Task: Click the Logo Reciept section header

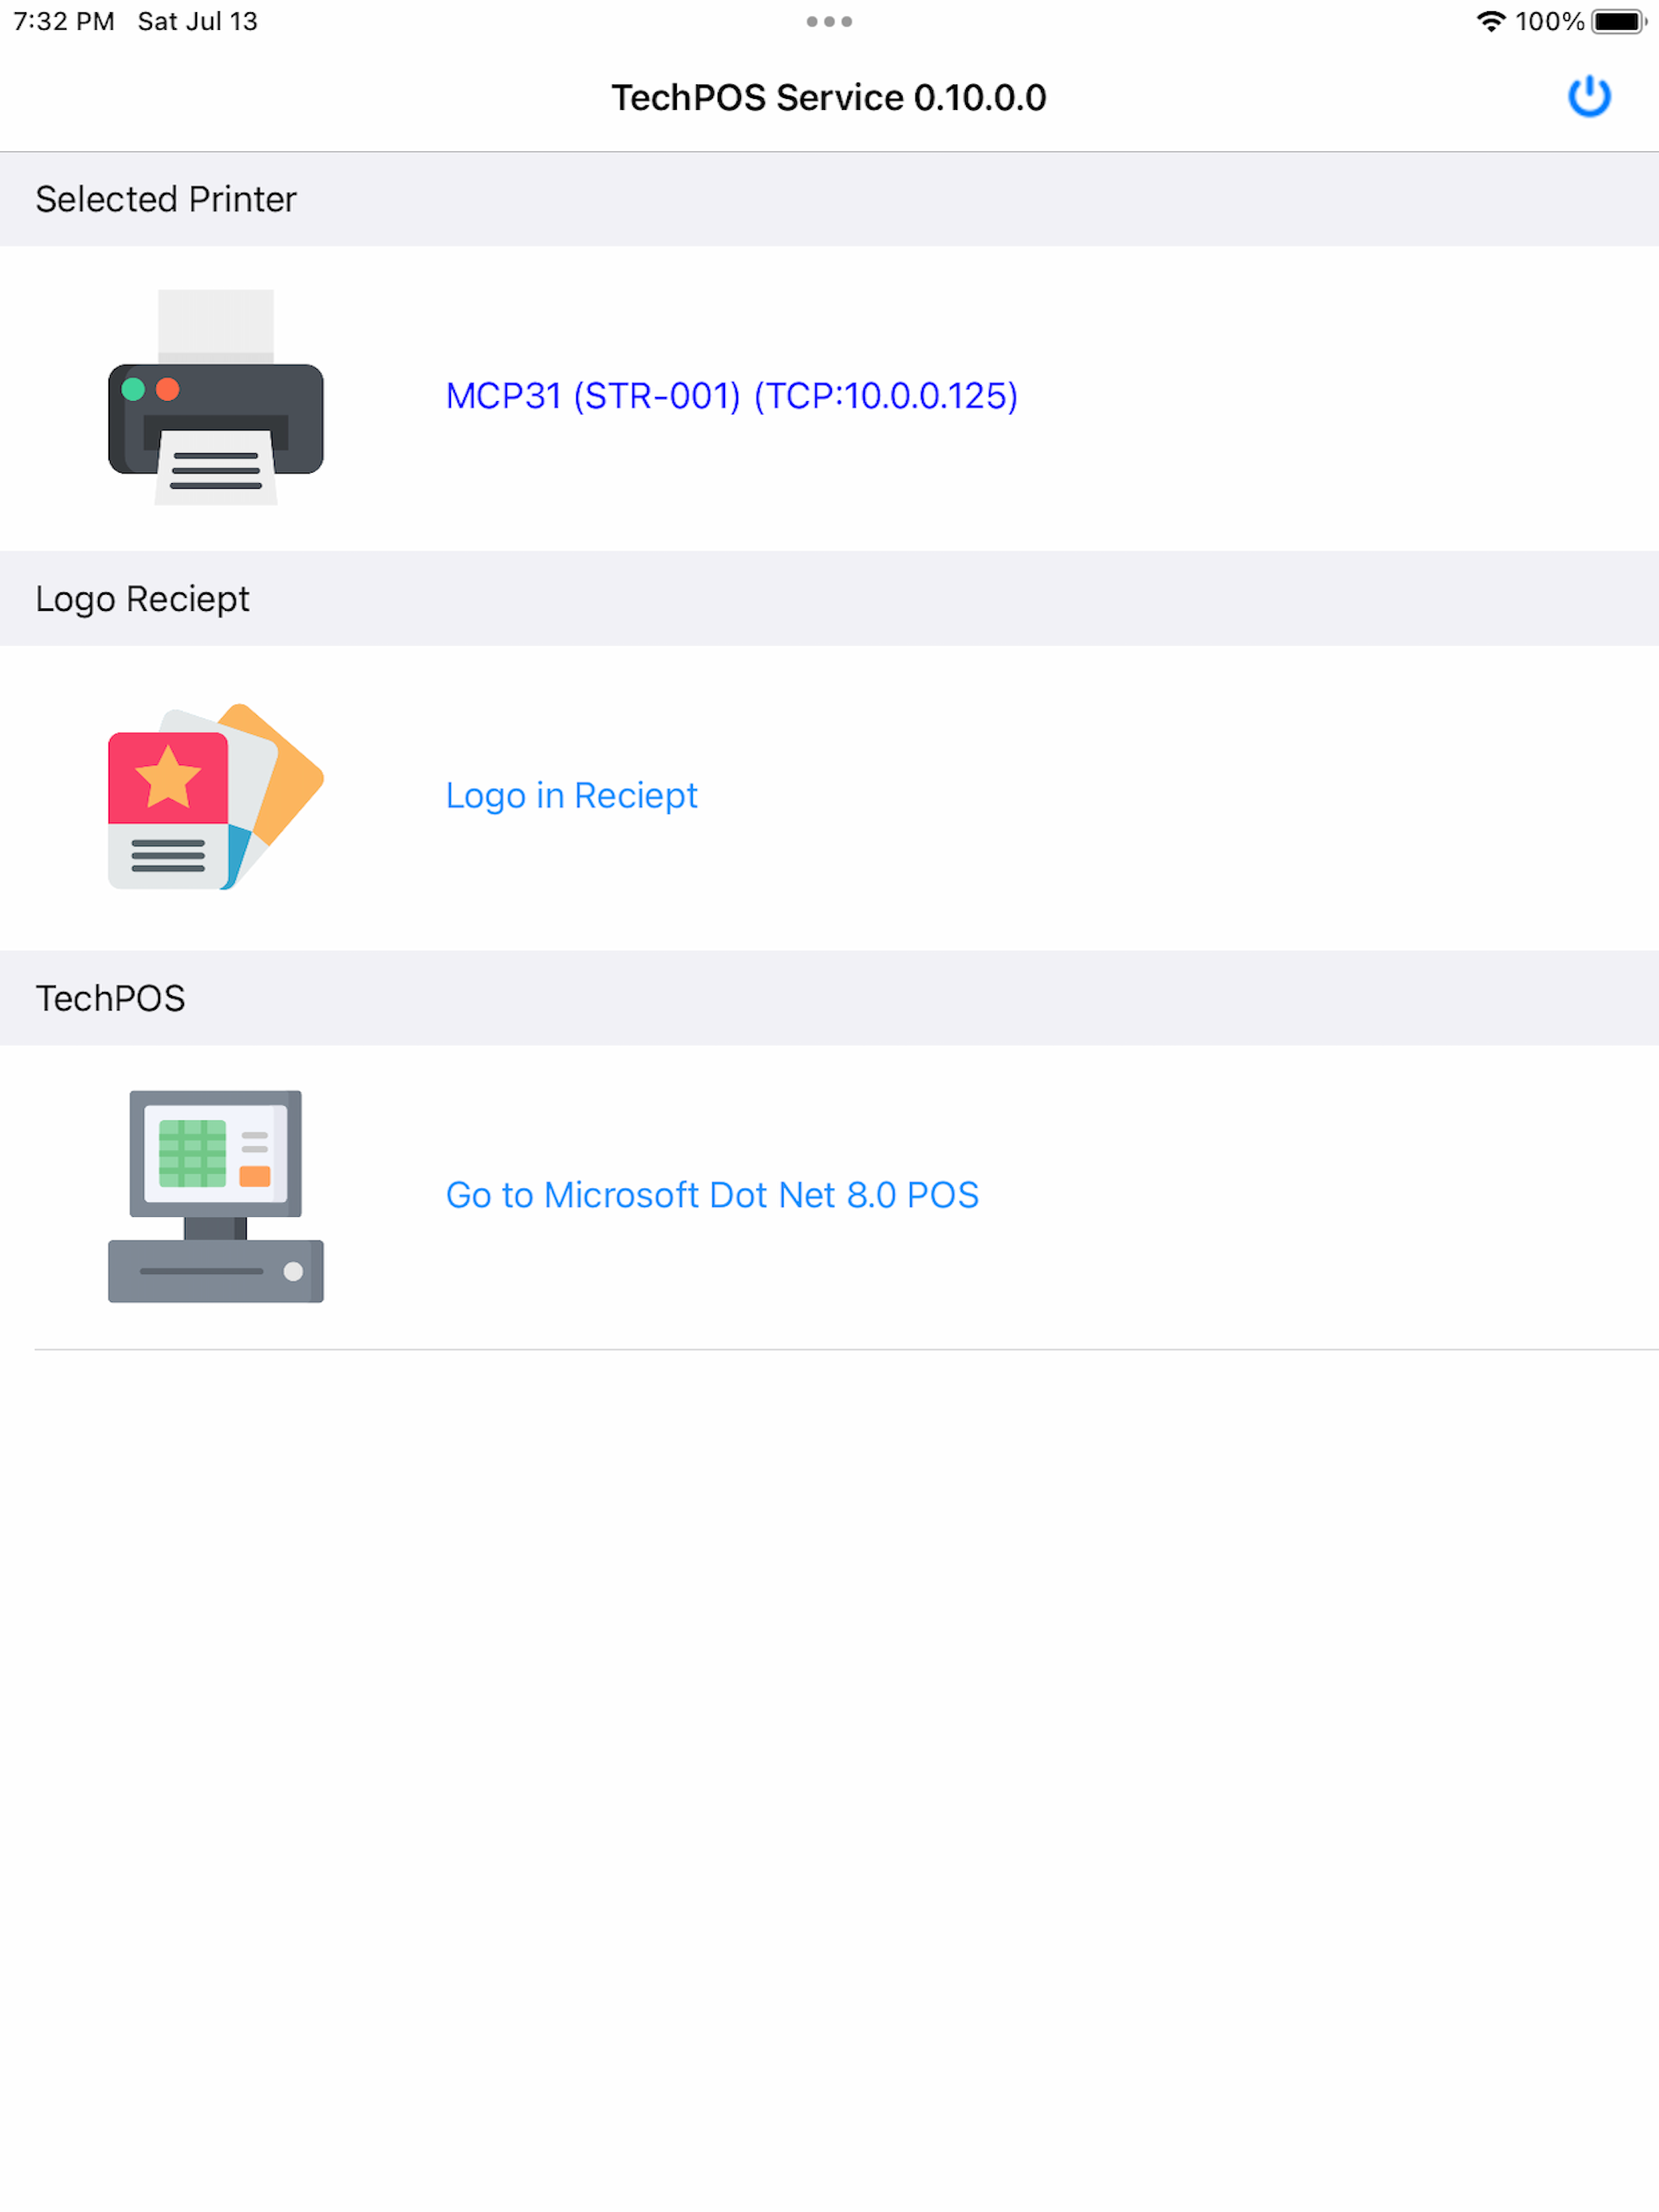Action: [830, 598]
